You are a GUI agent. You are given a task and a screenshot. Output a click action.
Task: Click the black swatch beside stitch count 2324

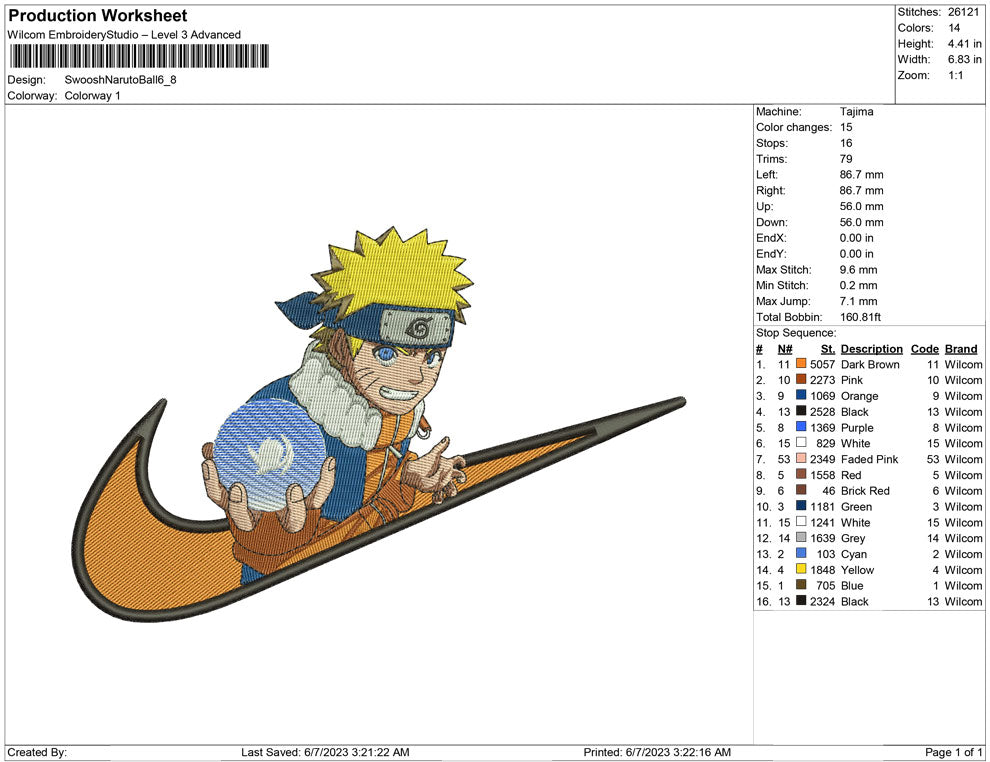click(x=801, y=600)
